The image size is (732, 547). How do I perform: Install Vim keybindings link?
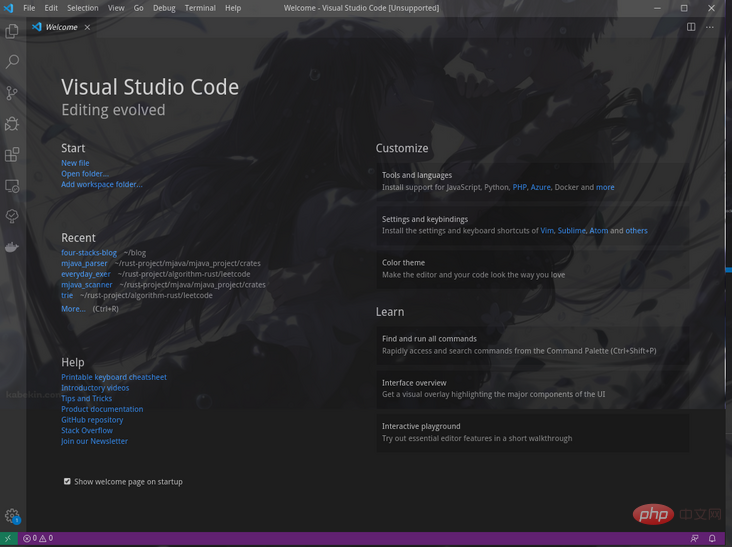[547, 231]
